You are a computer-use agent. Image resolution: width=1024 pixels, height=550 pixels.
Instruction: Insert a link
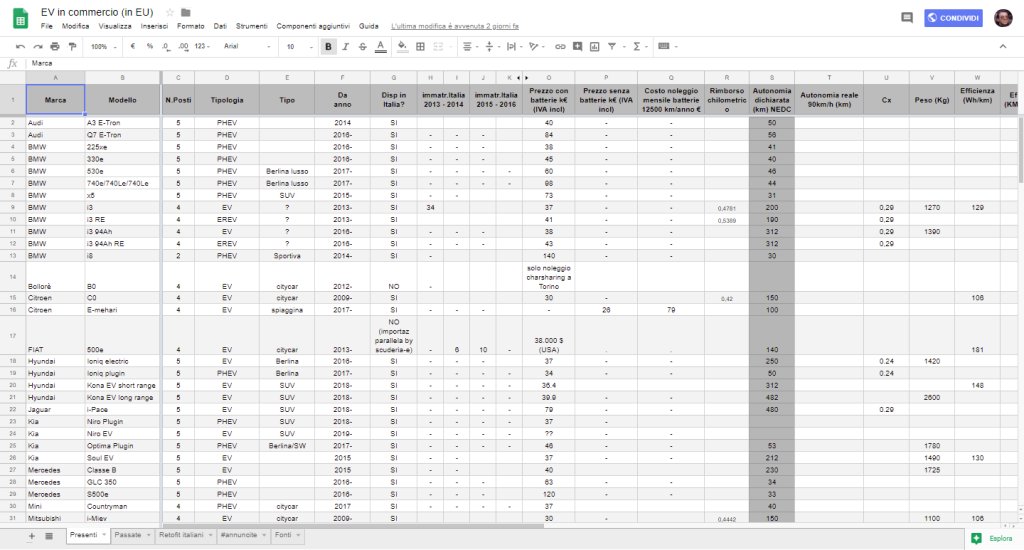coord(560,46)
